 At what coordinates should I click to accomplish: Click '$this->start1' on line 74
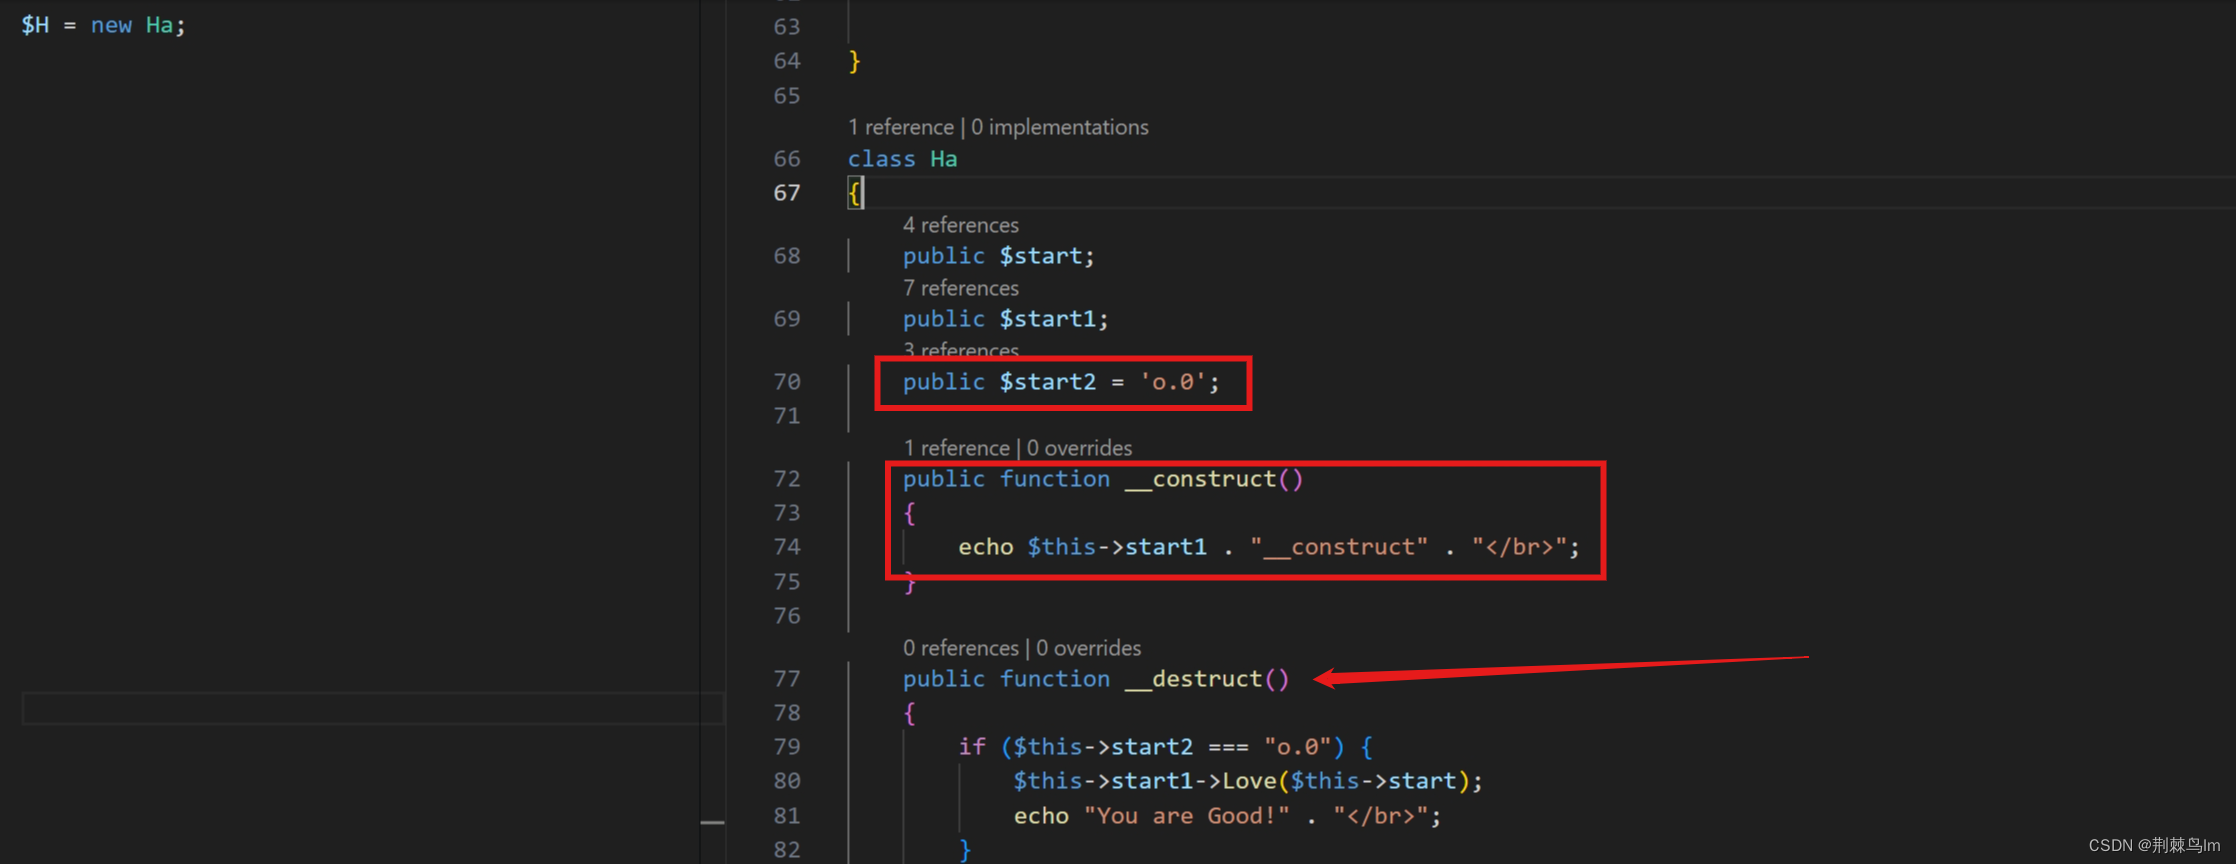(1117, 547)
